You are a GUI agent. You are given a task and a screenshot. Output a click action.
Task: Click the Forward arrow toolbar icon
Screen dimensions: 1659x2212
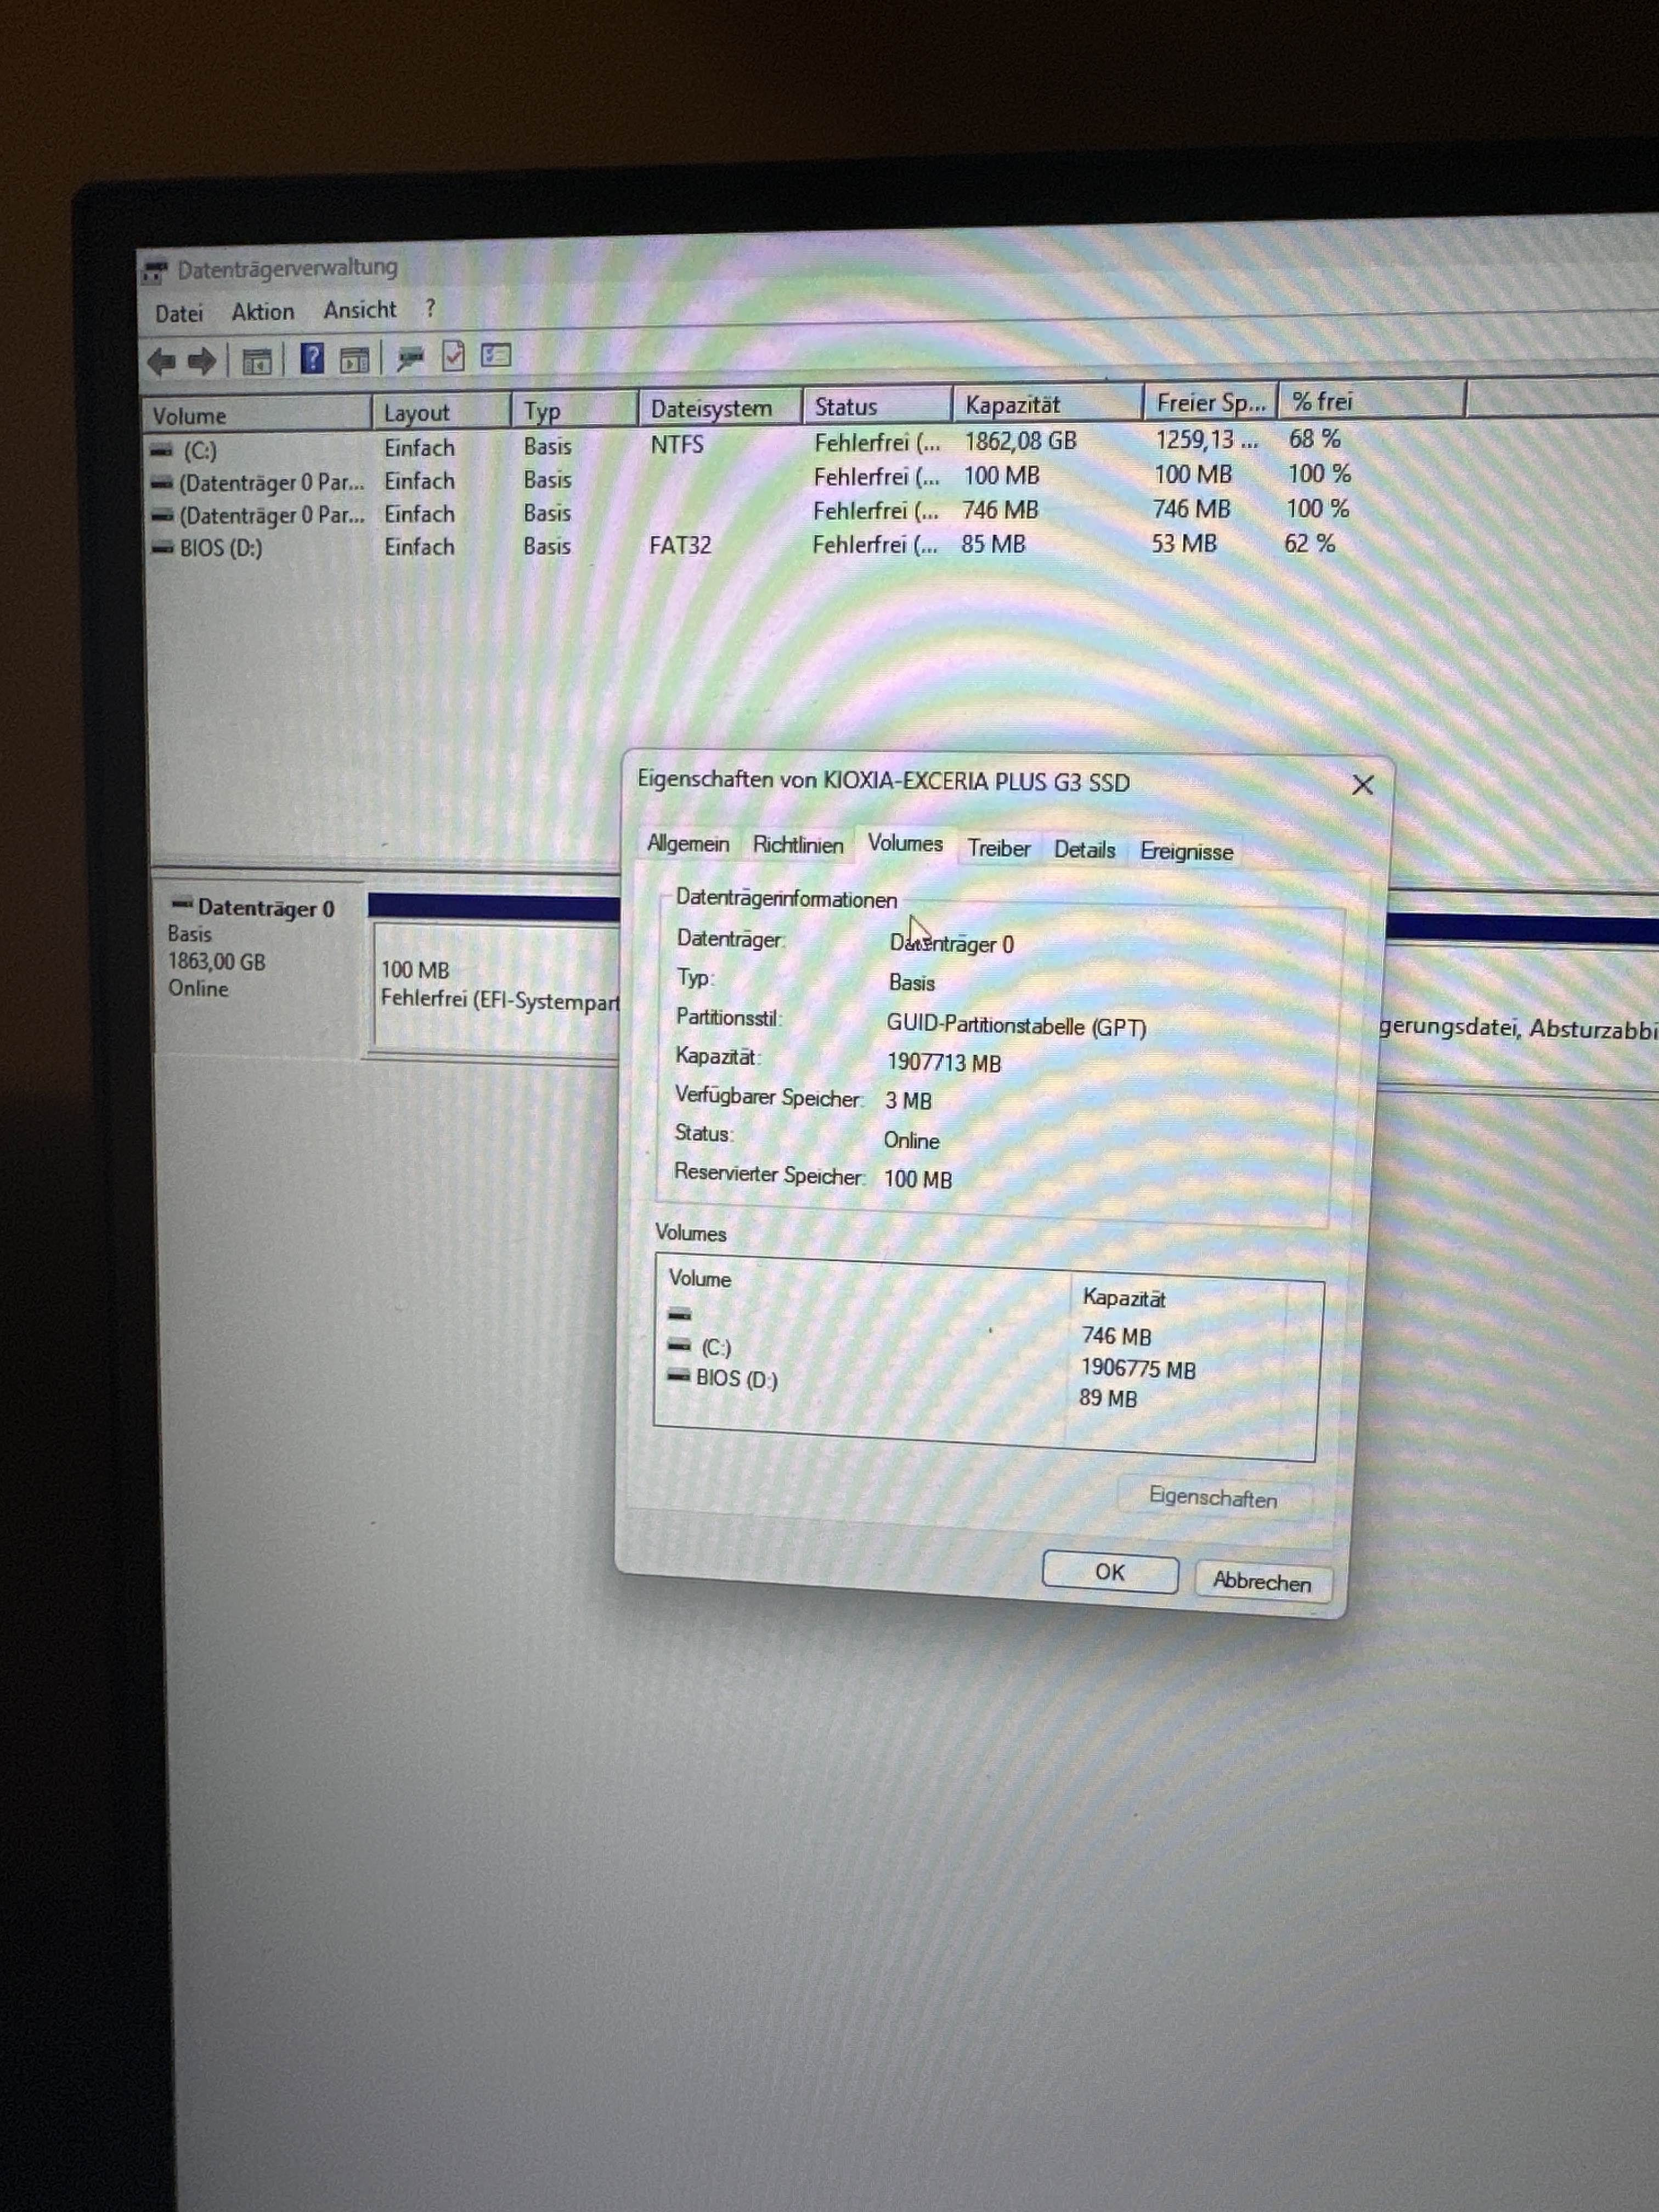click(203, 361)
